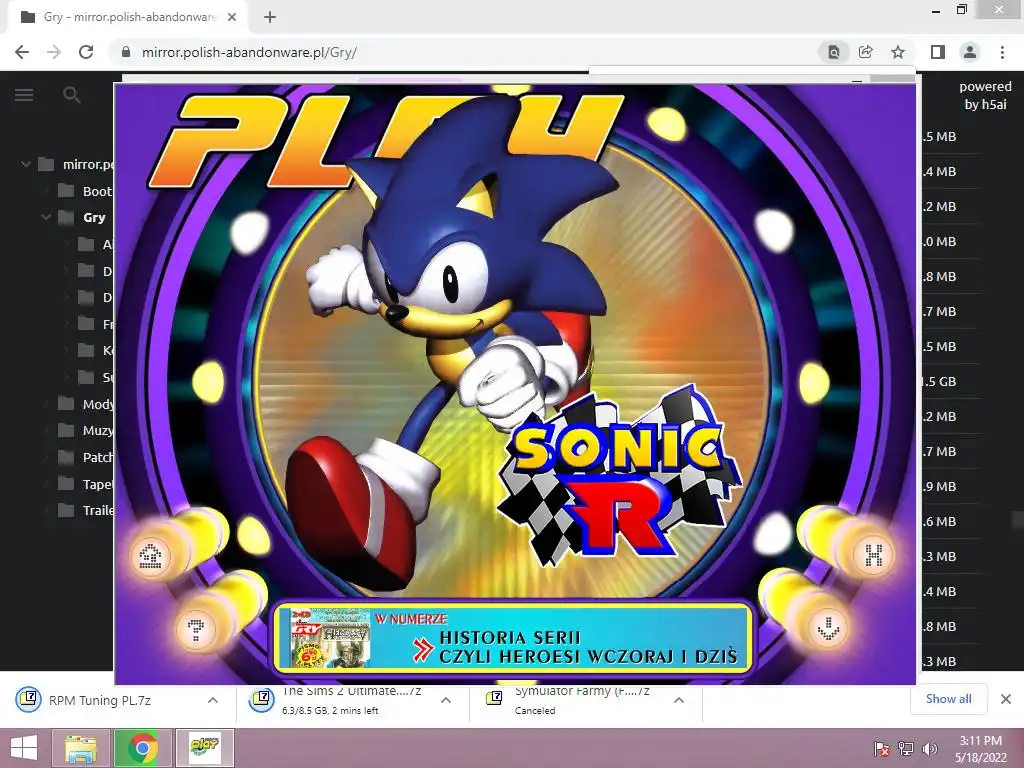Close the Gry browser tab
1024x768 pixels.
click(232, 17)
